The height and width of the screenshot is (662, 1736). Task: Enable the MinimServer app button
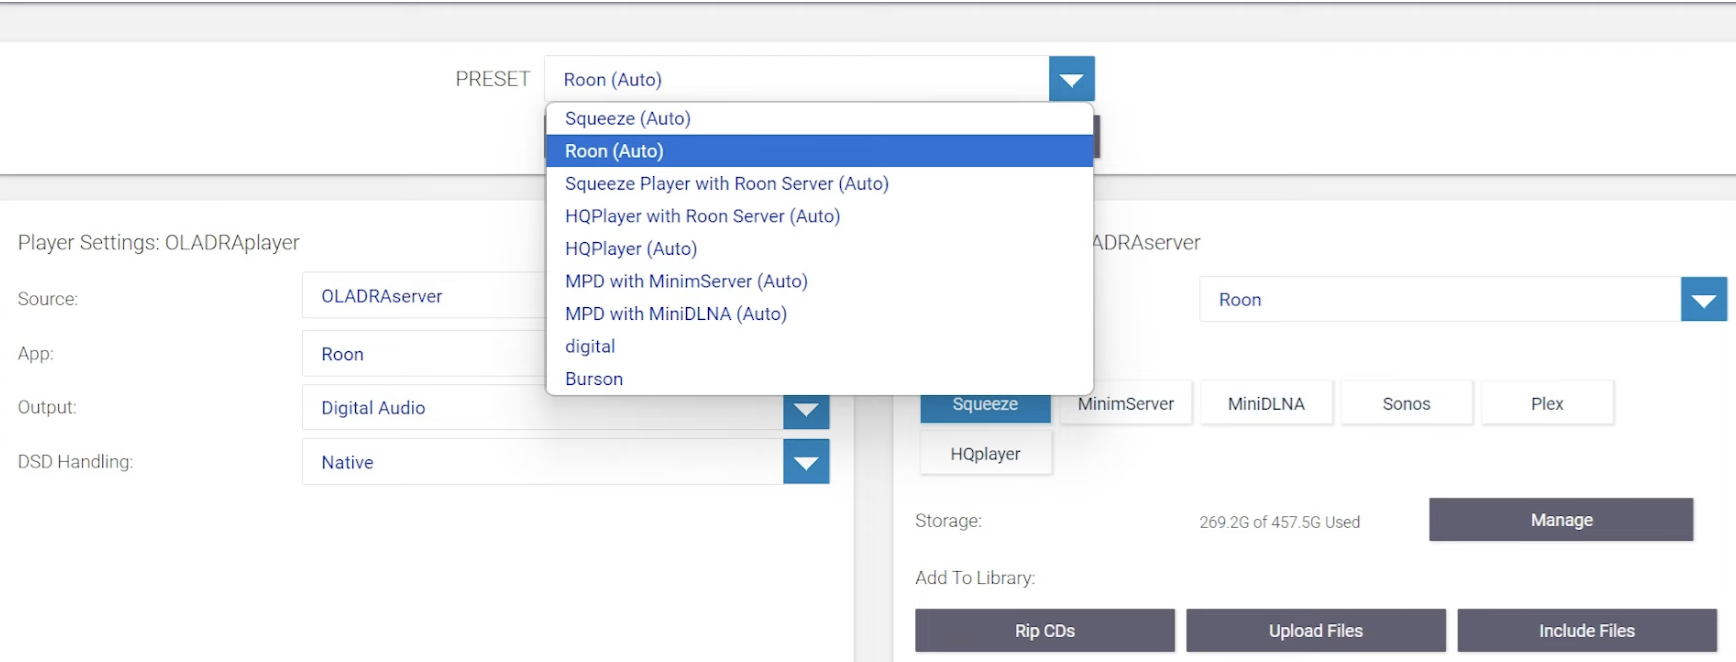[x=1125, y=404]
